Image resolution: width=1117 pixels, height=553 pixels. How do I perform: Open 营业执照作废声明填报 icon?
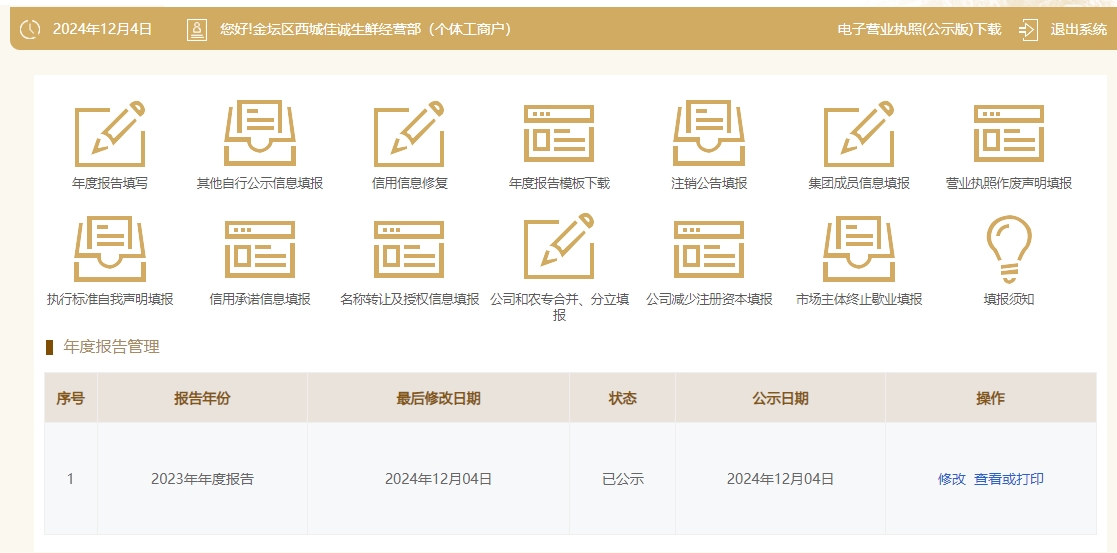coord(1008,134)
